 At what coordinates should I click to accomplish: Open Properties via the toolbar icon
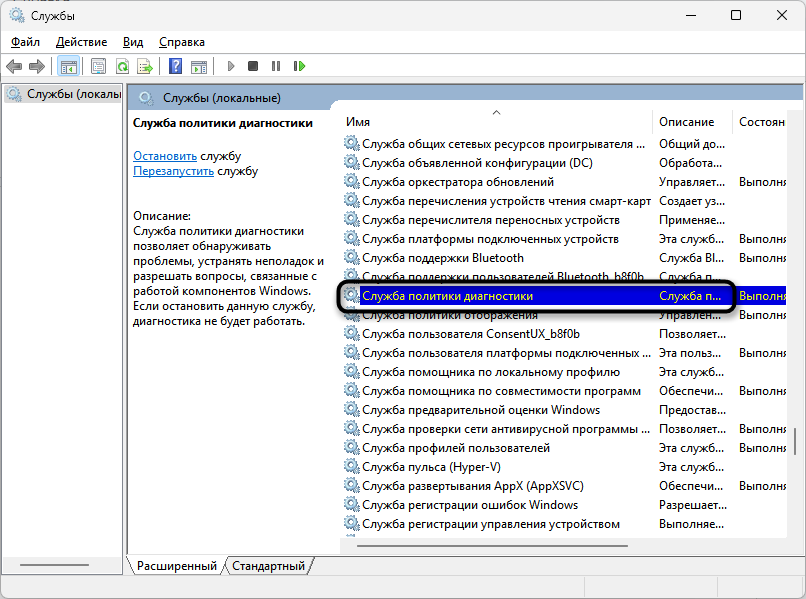98,66
